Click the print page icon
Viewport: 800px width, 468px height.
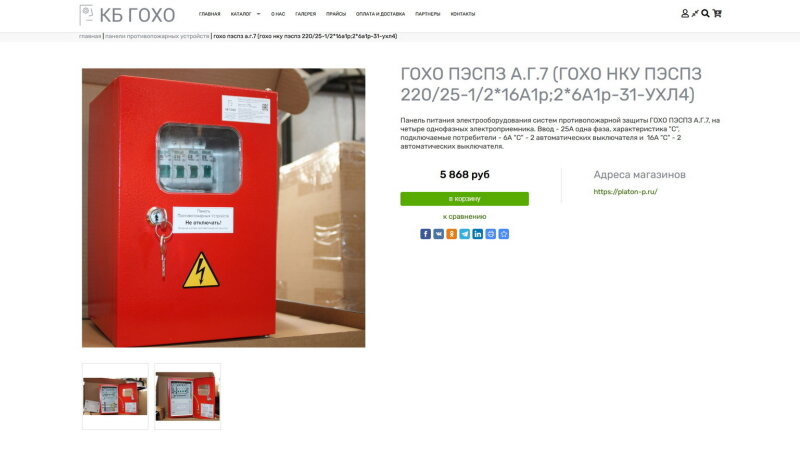point(491,234)
